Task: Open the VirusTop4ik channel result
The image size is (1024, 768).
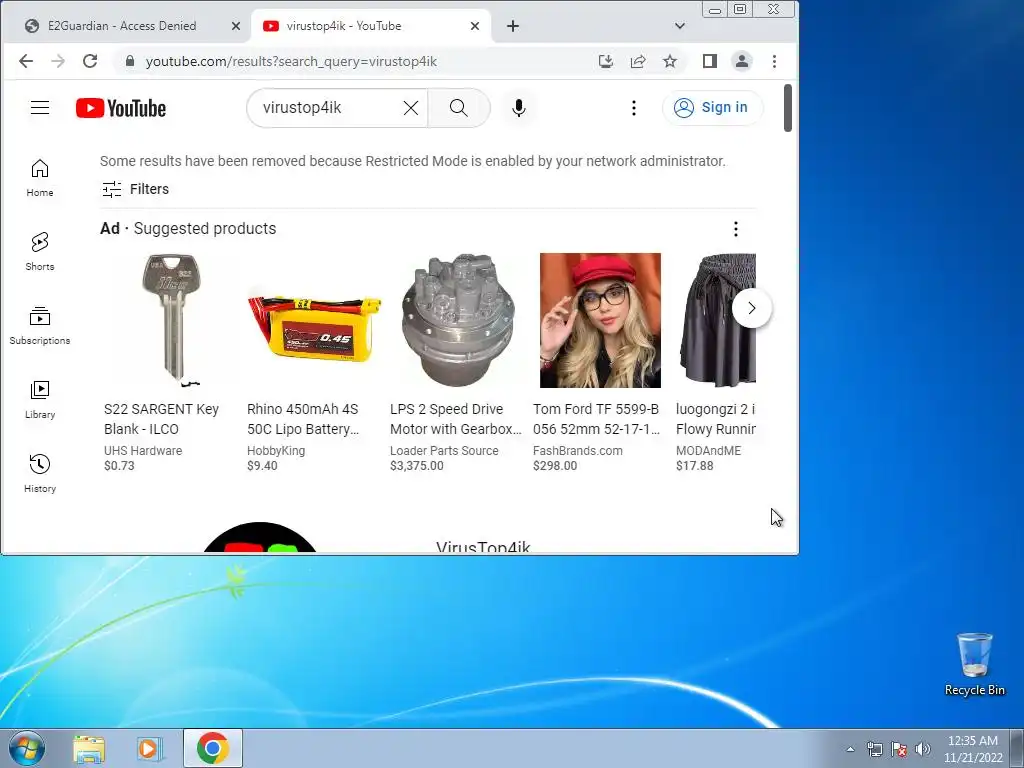Action: click(x=483, y=546)
